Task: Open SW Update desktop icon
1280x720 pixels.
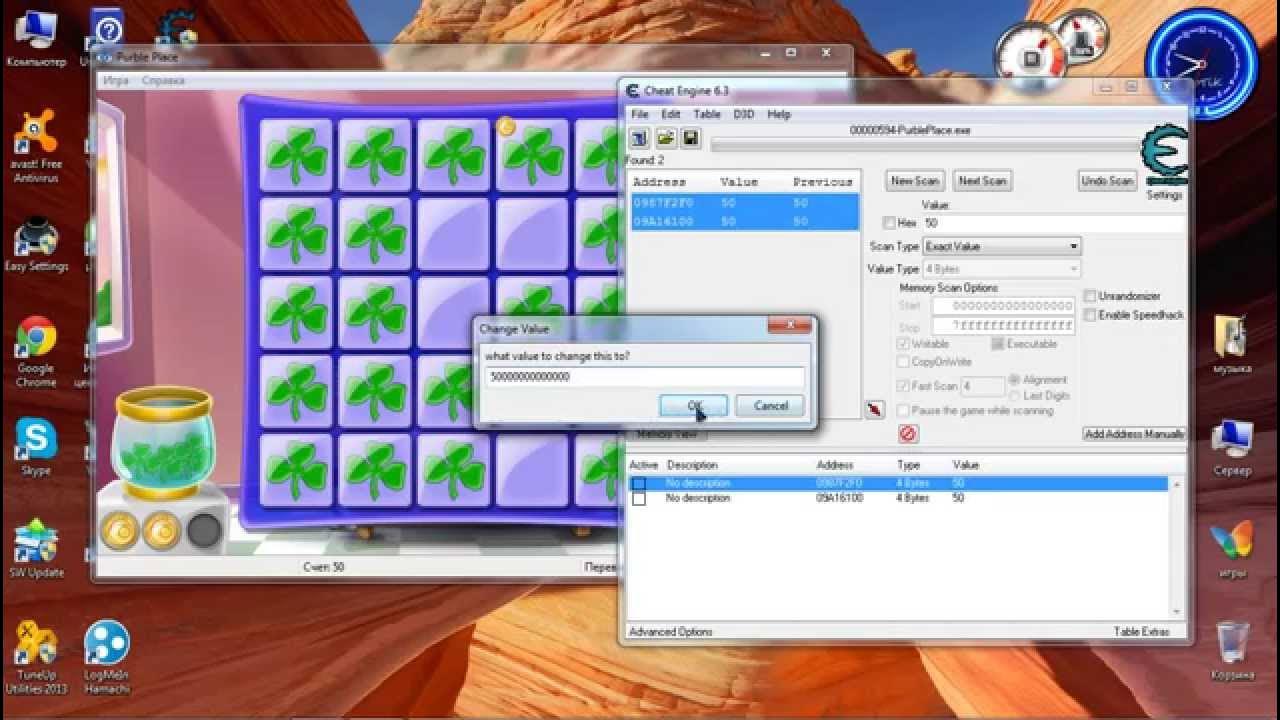Action: click(37, 548)
